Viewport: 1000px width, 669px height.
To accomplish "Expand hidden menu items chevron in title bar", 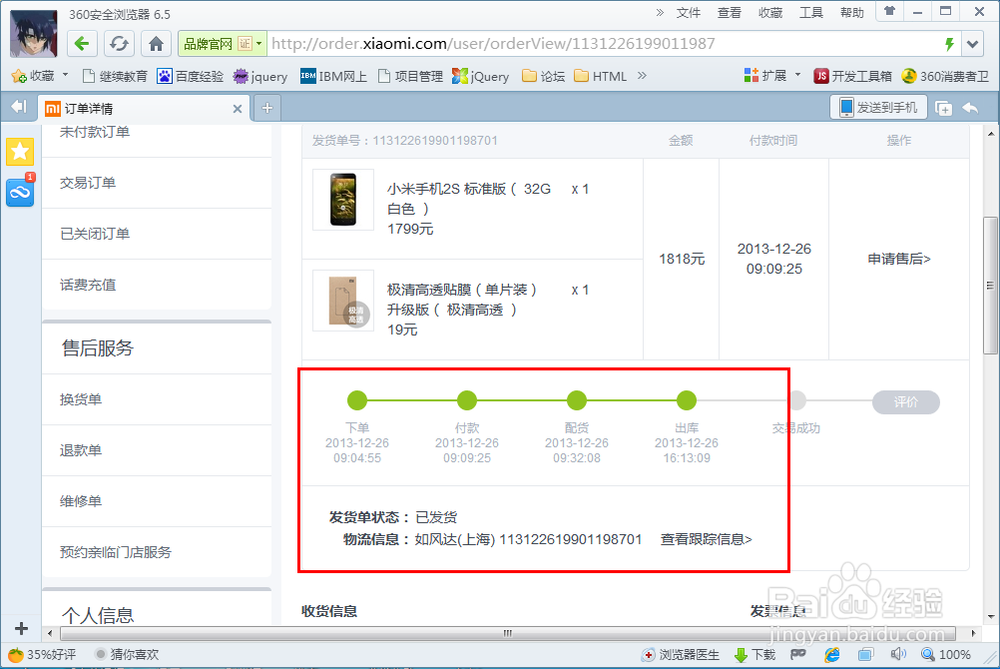I will pos(659,12).
